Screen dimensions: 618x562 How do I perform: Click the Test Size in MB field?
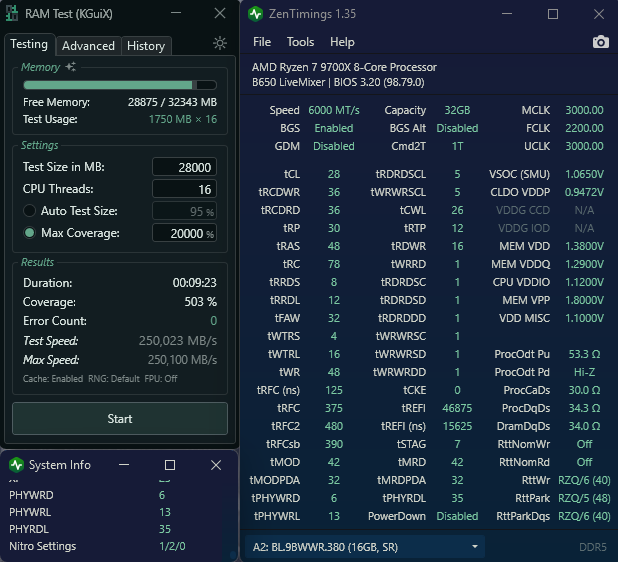pos(184,167)
